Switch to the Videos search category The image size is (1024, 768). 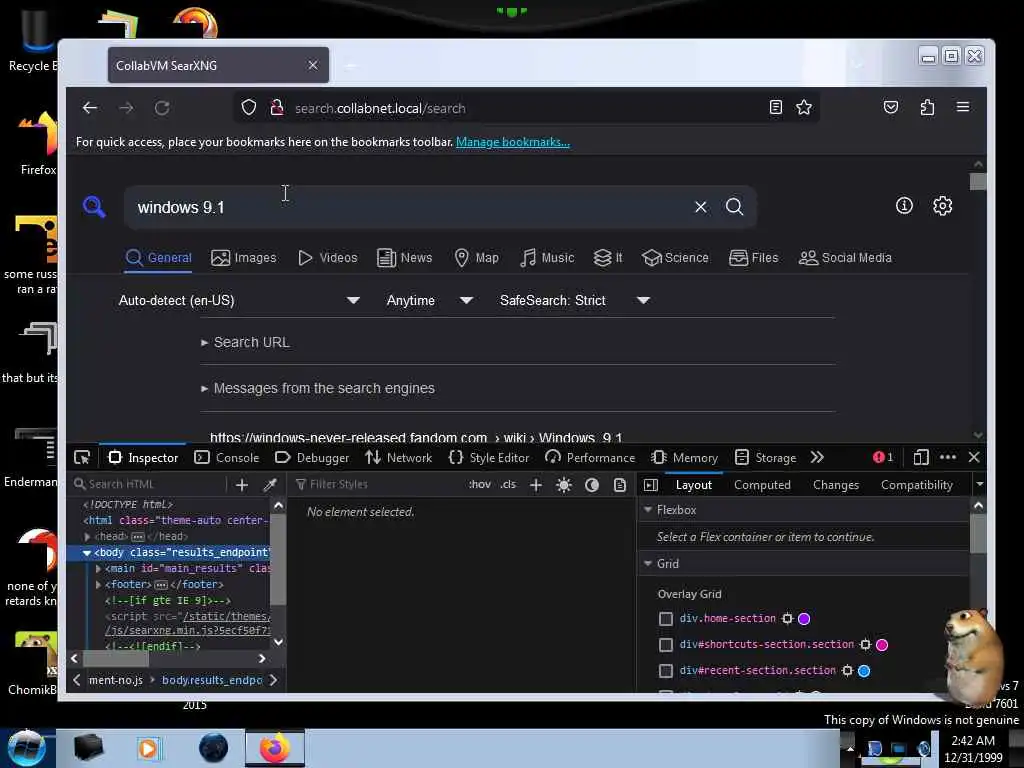[327, 258]
